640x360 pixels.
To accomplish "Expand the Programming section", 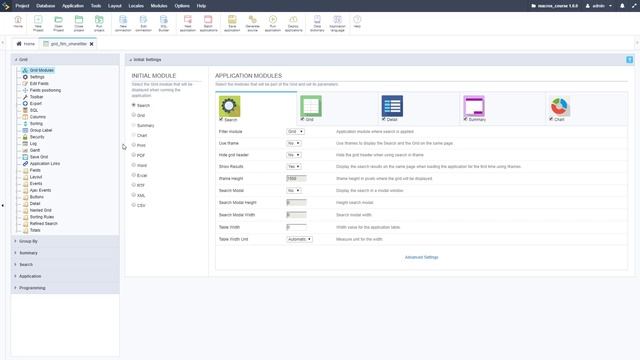I will click(x=65, y=288).
